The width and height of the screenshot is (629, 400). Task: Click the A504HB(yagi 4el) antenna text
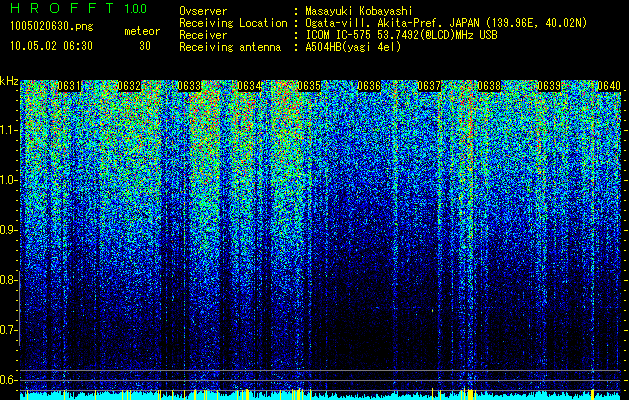click(353, 47)
